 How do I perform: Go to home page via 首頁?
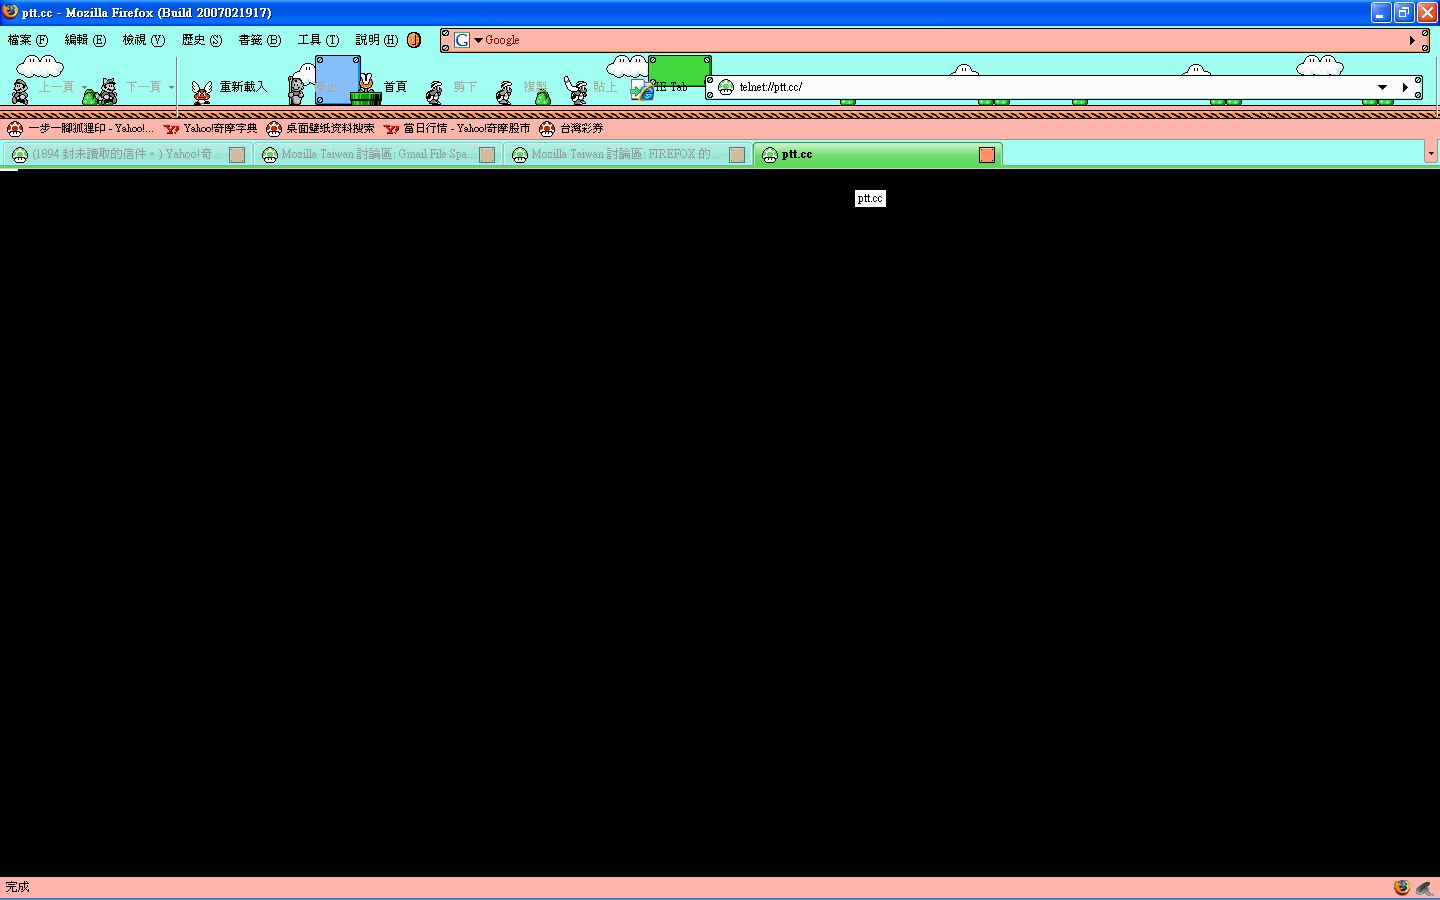pyautogui.click(x=383, y=88)
